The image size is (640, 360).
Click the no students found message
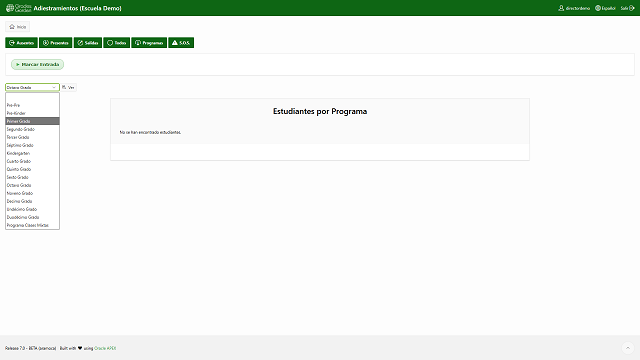click(x=150, y=132)
